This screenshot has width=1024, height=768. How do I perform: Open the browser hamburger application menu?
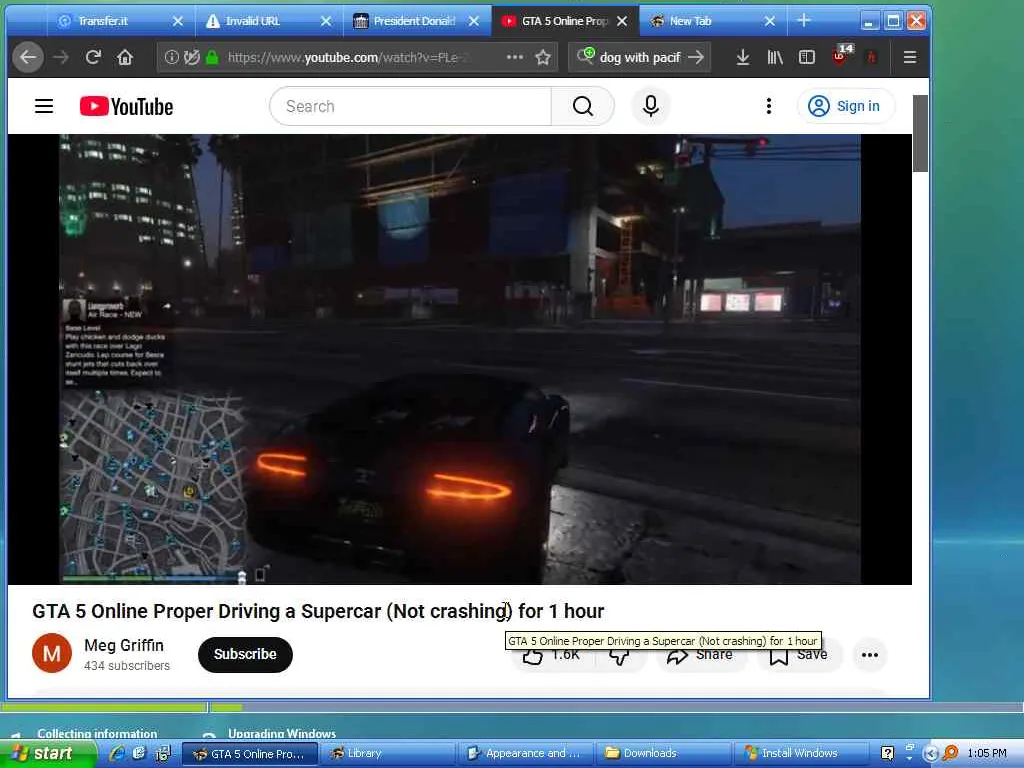(x=910, y=57)
